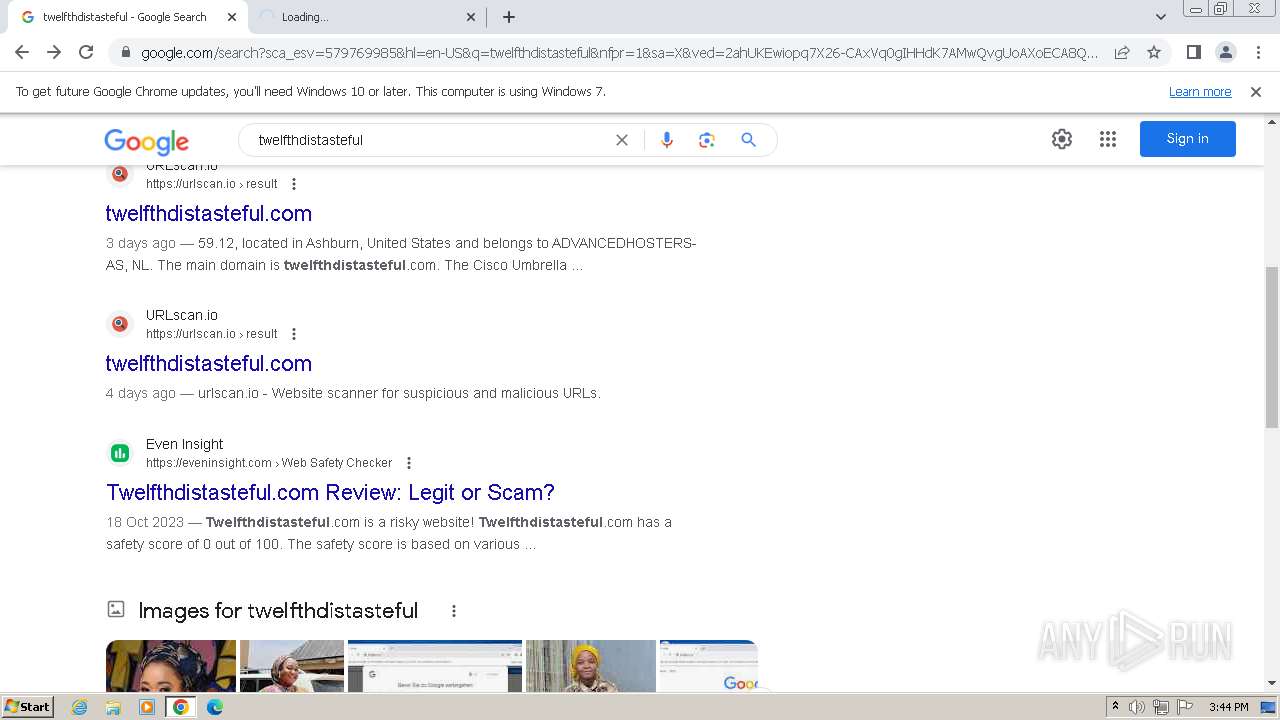
Task: Search by voice microphone
Action: [667, 140]
